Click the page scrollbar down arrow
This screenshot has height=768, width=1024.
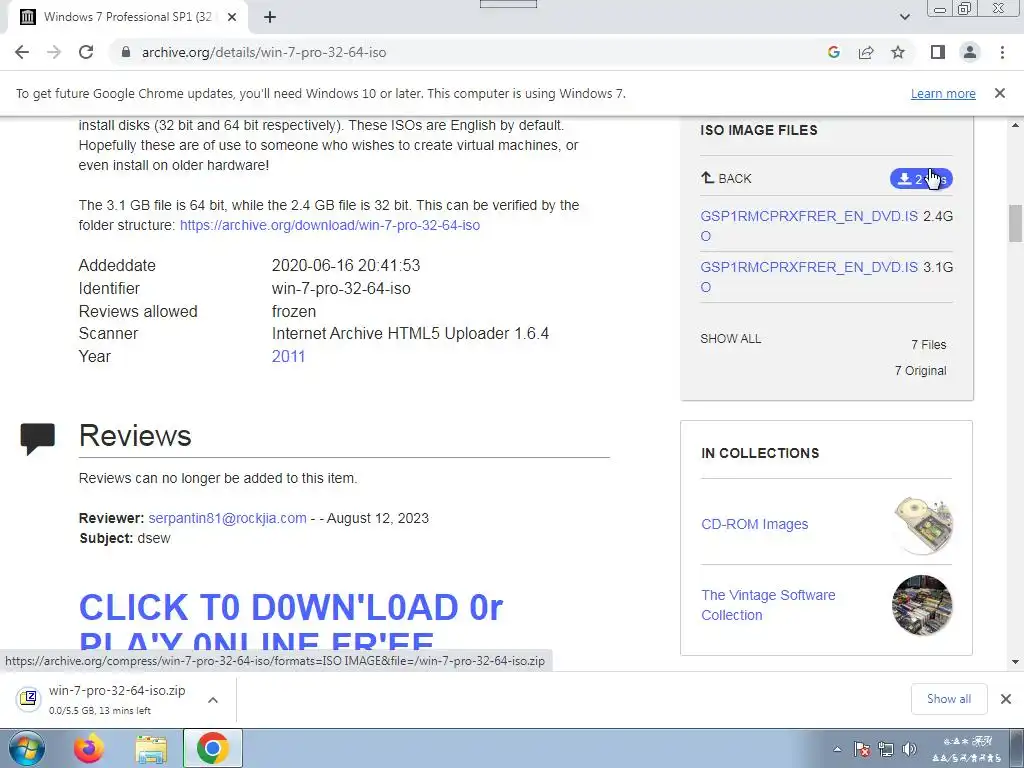coord(1015,662)
